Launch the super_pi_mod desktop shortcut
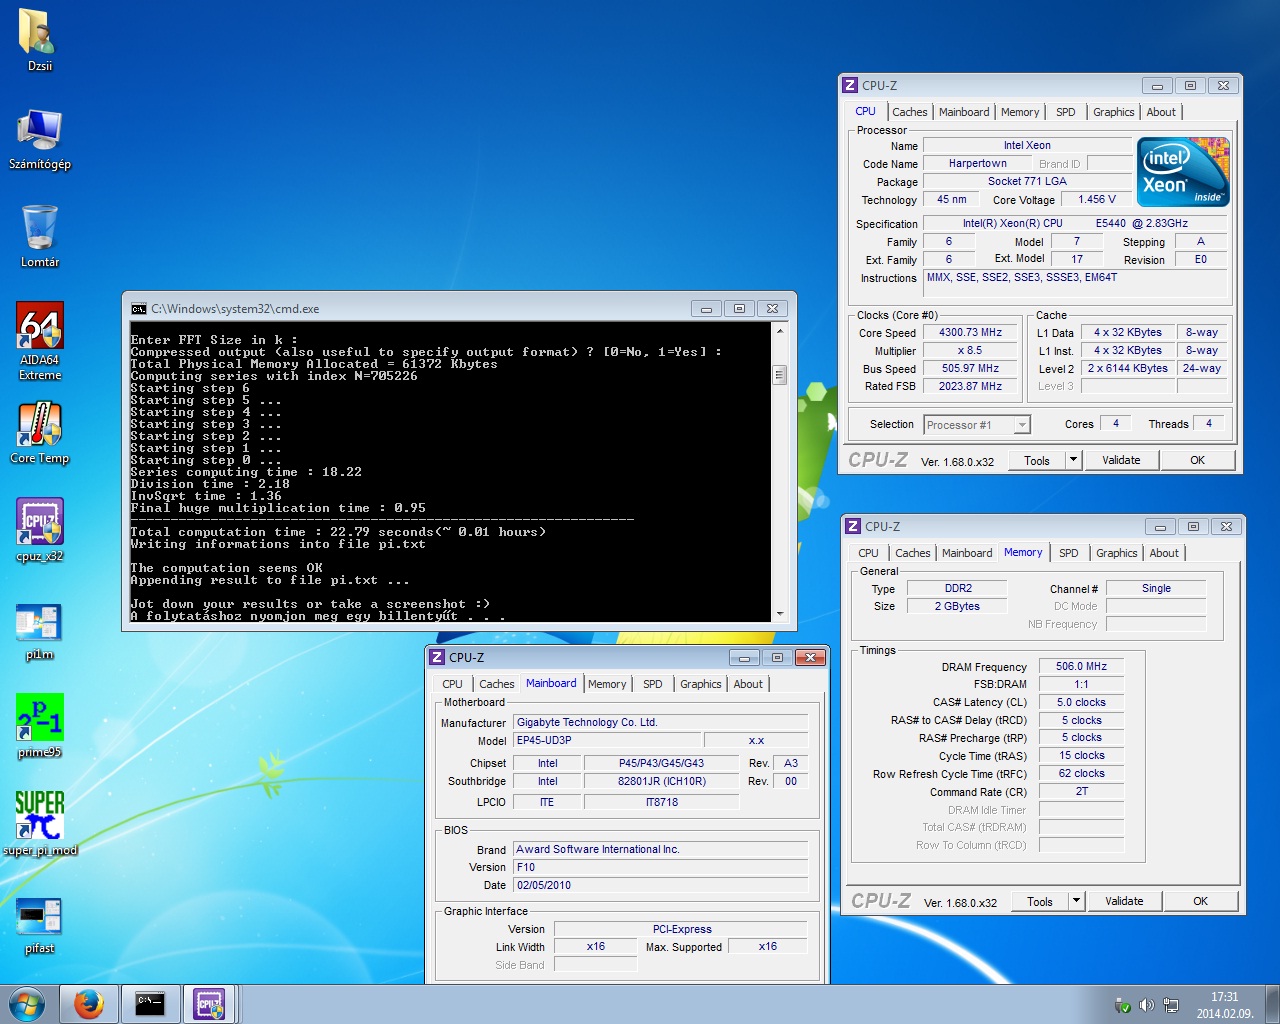The image size is (1280, 1024). [x=39, y=824]
